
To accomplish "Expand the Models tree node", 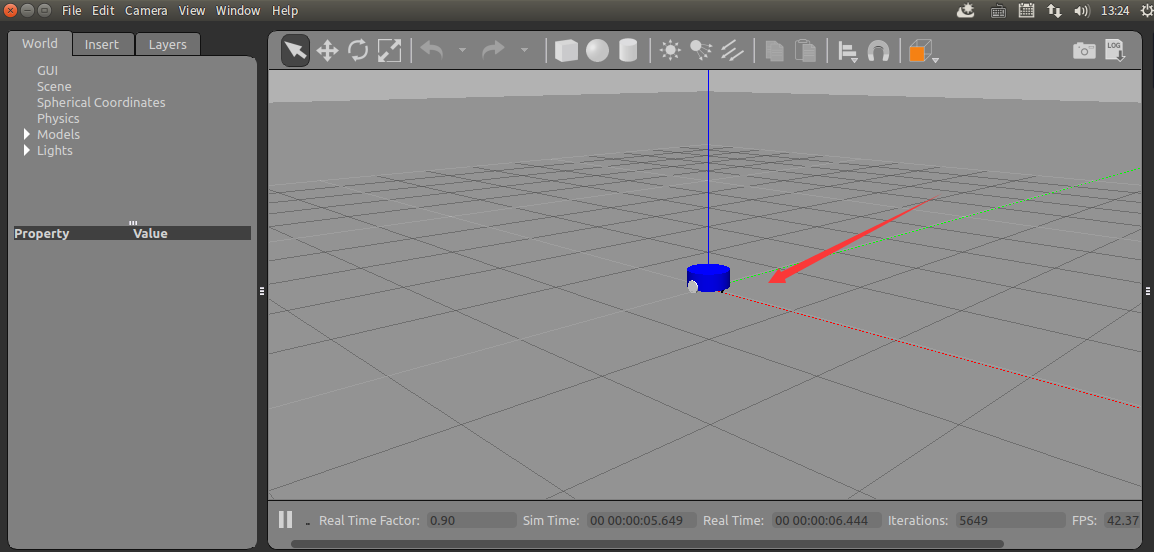I will (27, 134).
